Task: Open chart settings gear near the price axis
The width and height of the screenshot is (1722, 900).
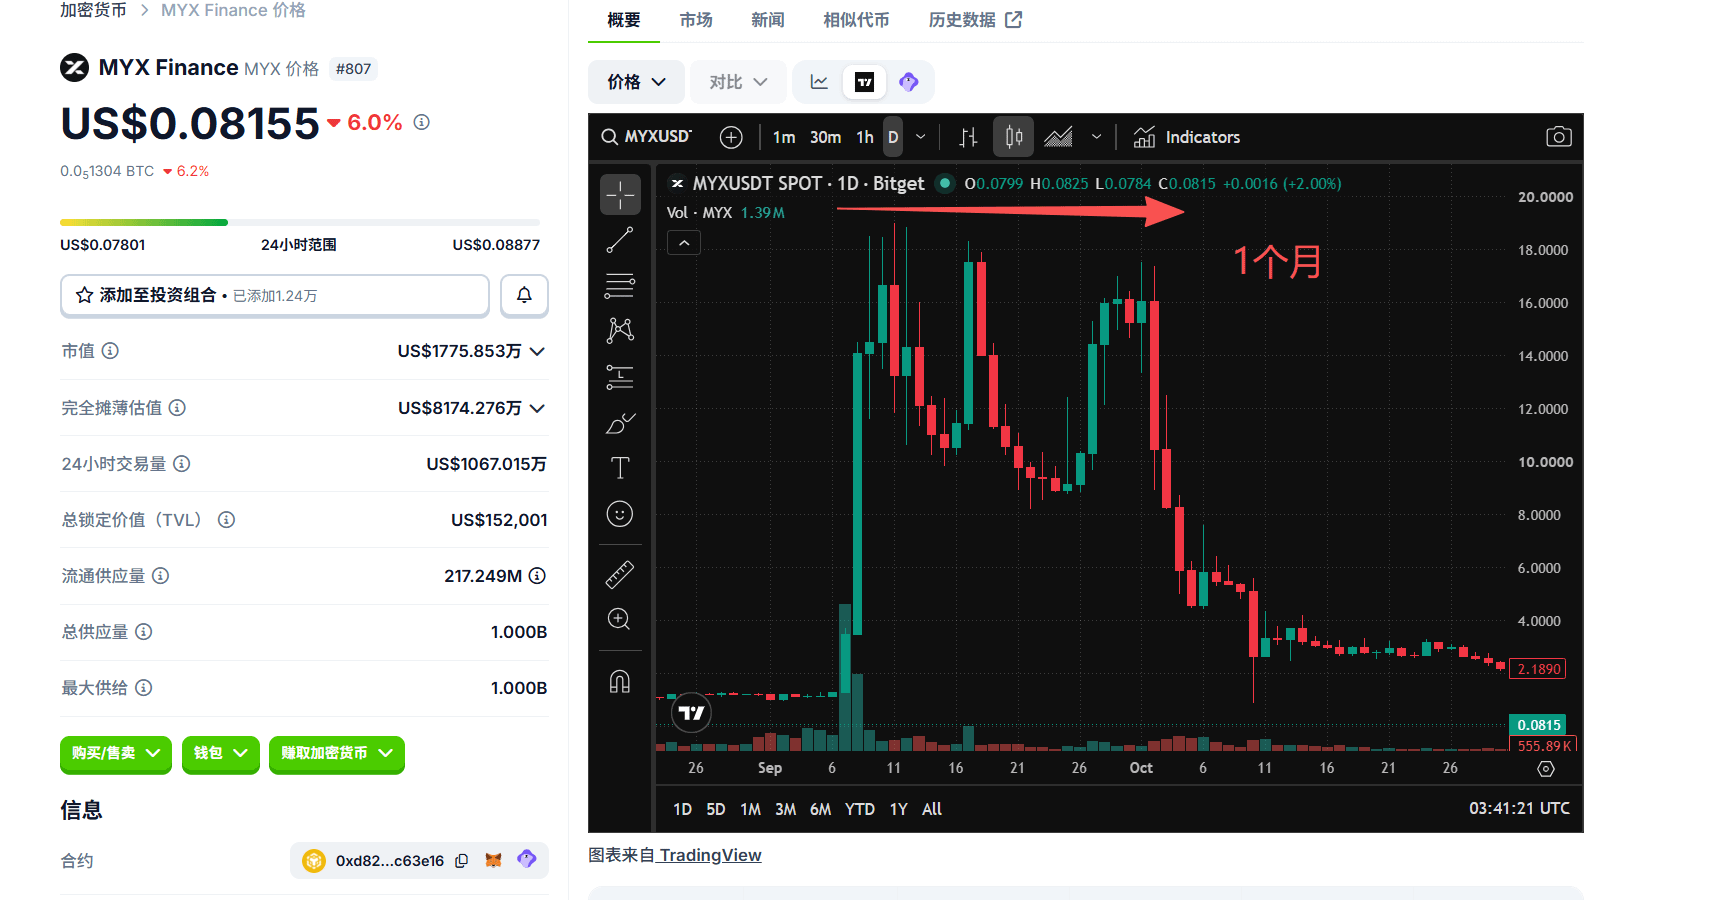Action: [x=1546, y=769]
